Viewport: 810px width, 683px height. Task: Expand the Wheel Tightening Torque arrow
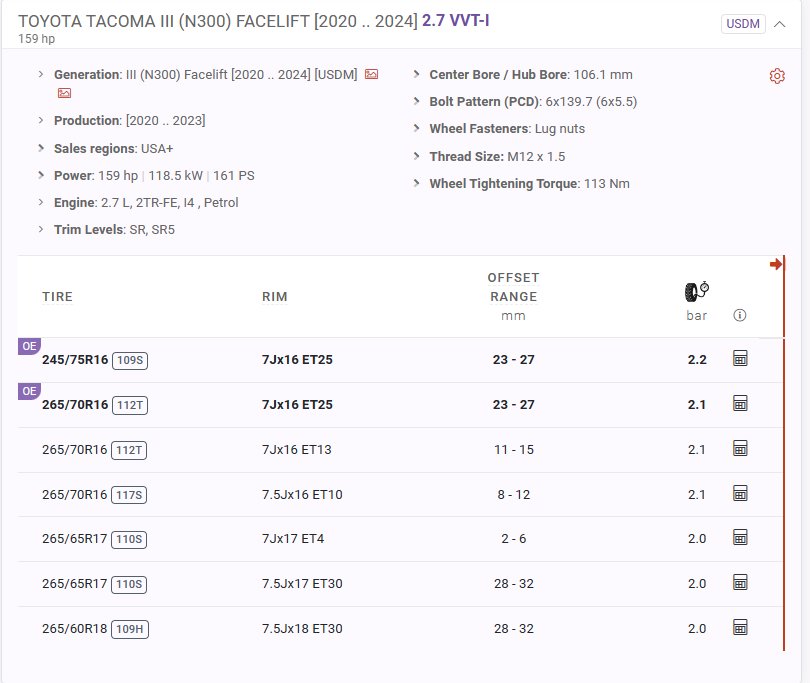tap(416, 183)
